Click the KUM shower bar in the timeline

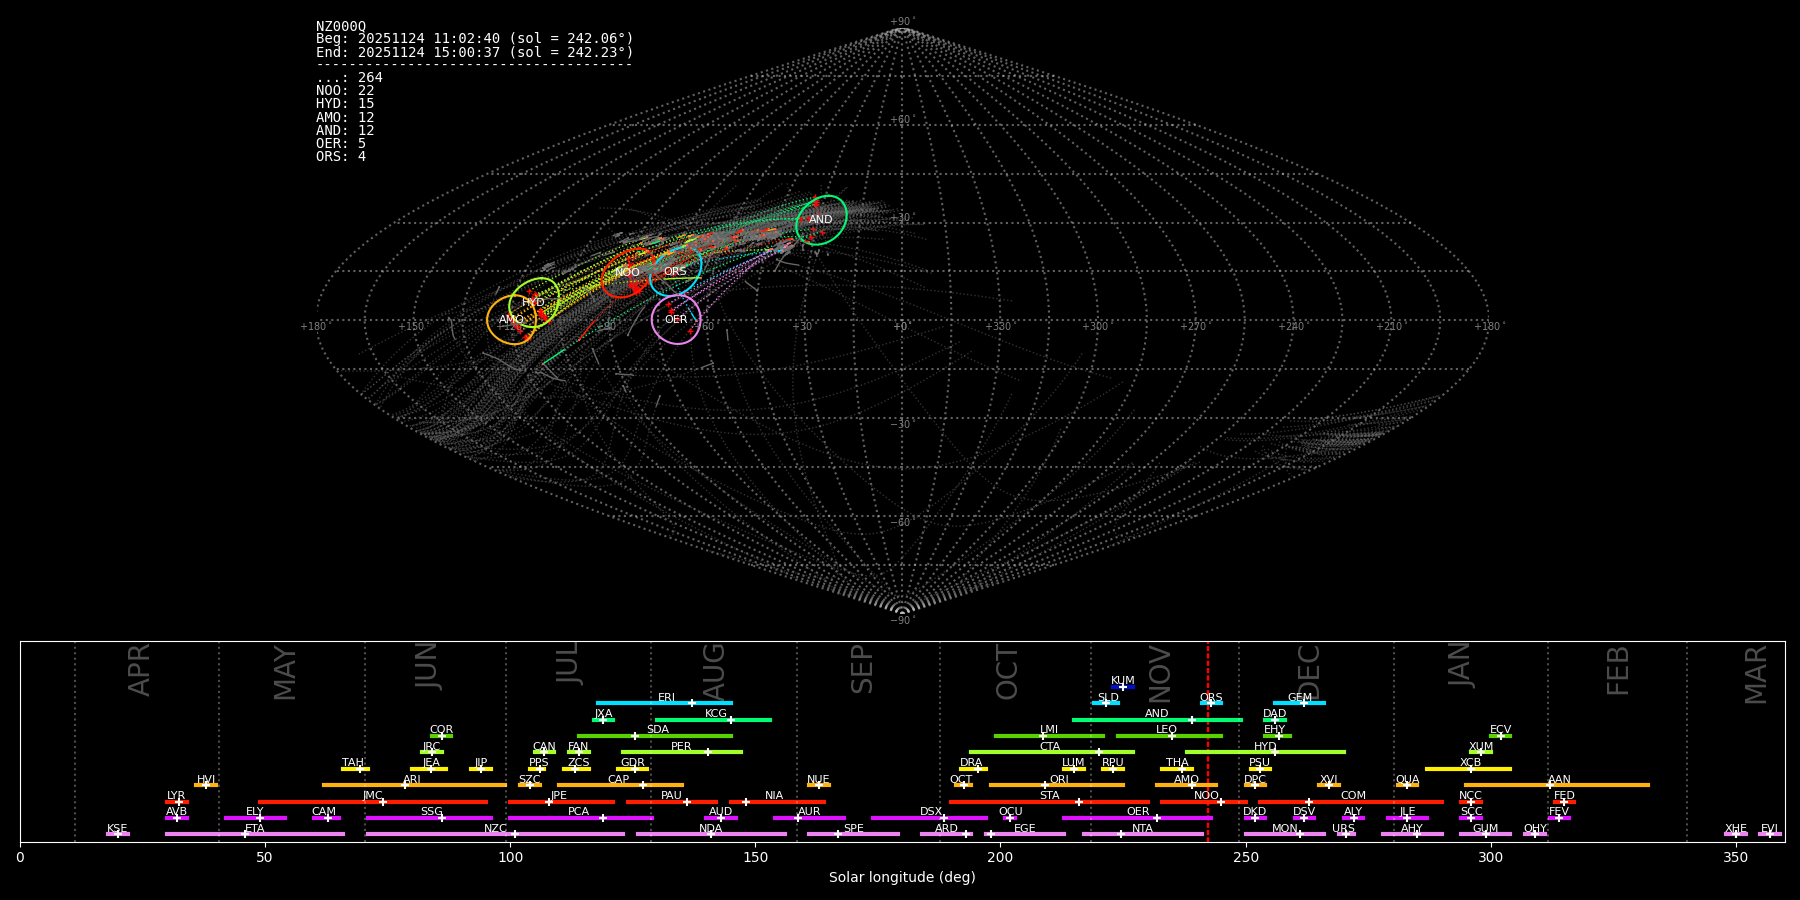[x=1123, y=687]
